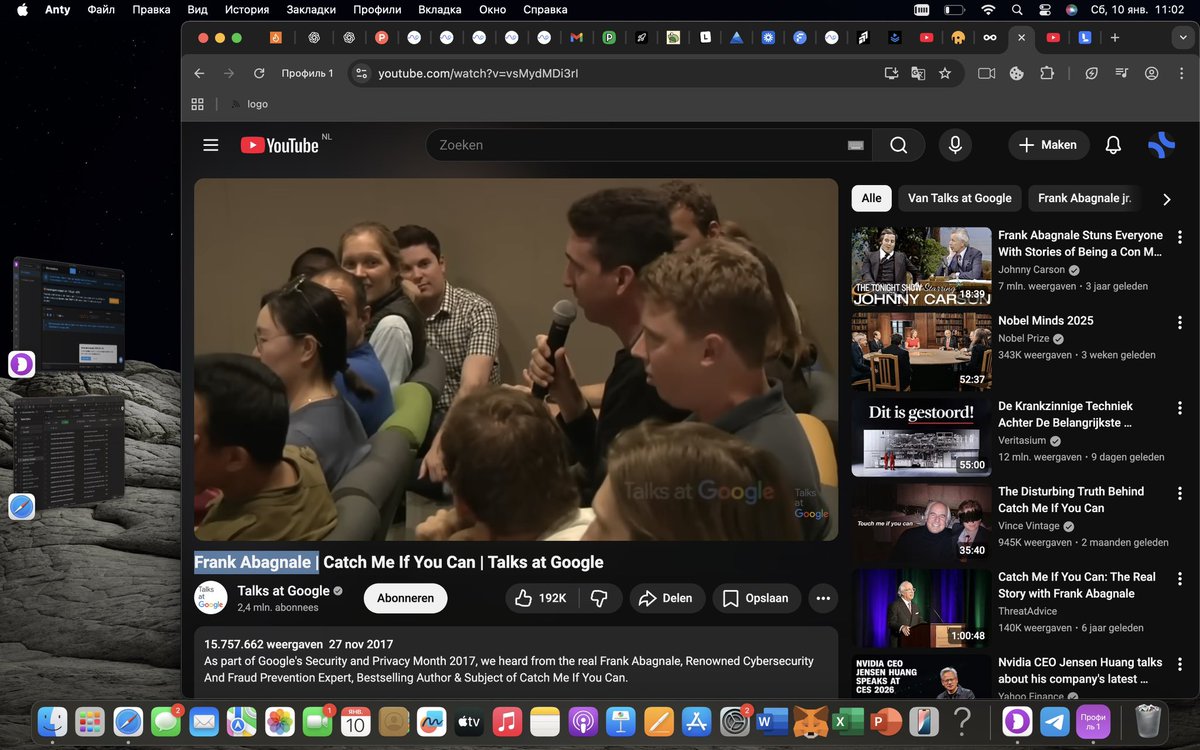Open the translate page icon in address bar
This screenshot has width=1200, height=750.
918,73
